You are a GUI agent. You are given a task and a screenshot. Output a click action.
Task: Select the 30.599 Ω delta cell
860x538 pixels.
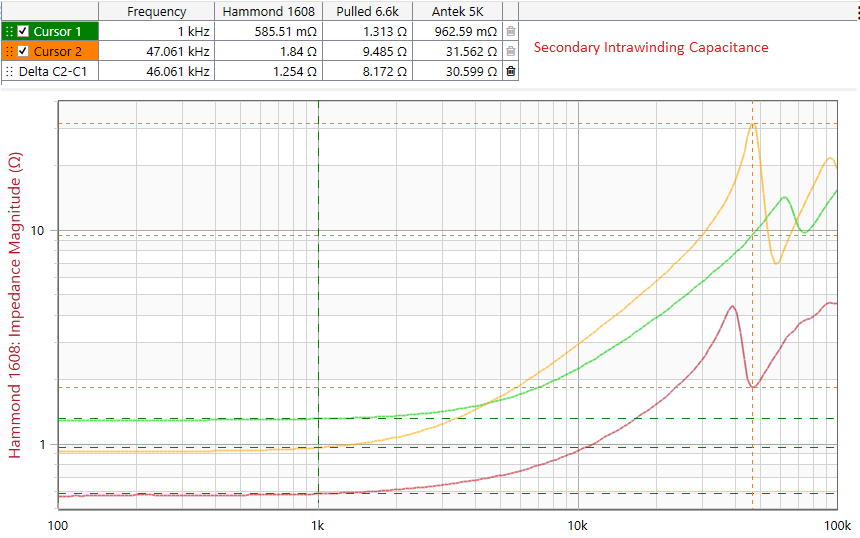[457, 71]
